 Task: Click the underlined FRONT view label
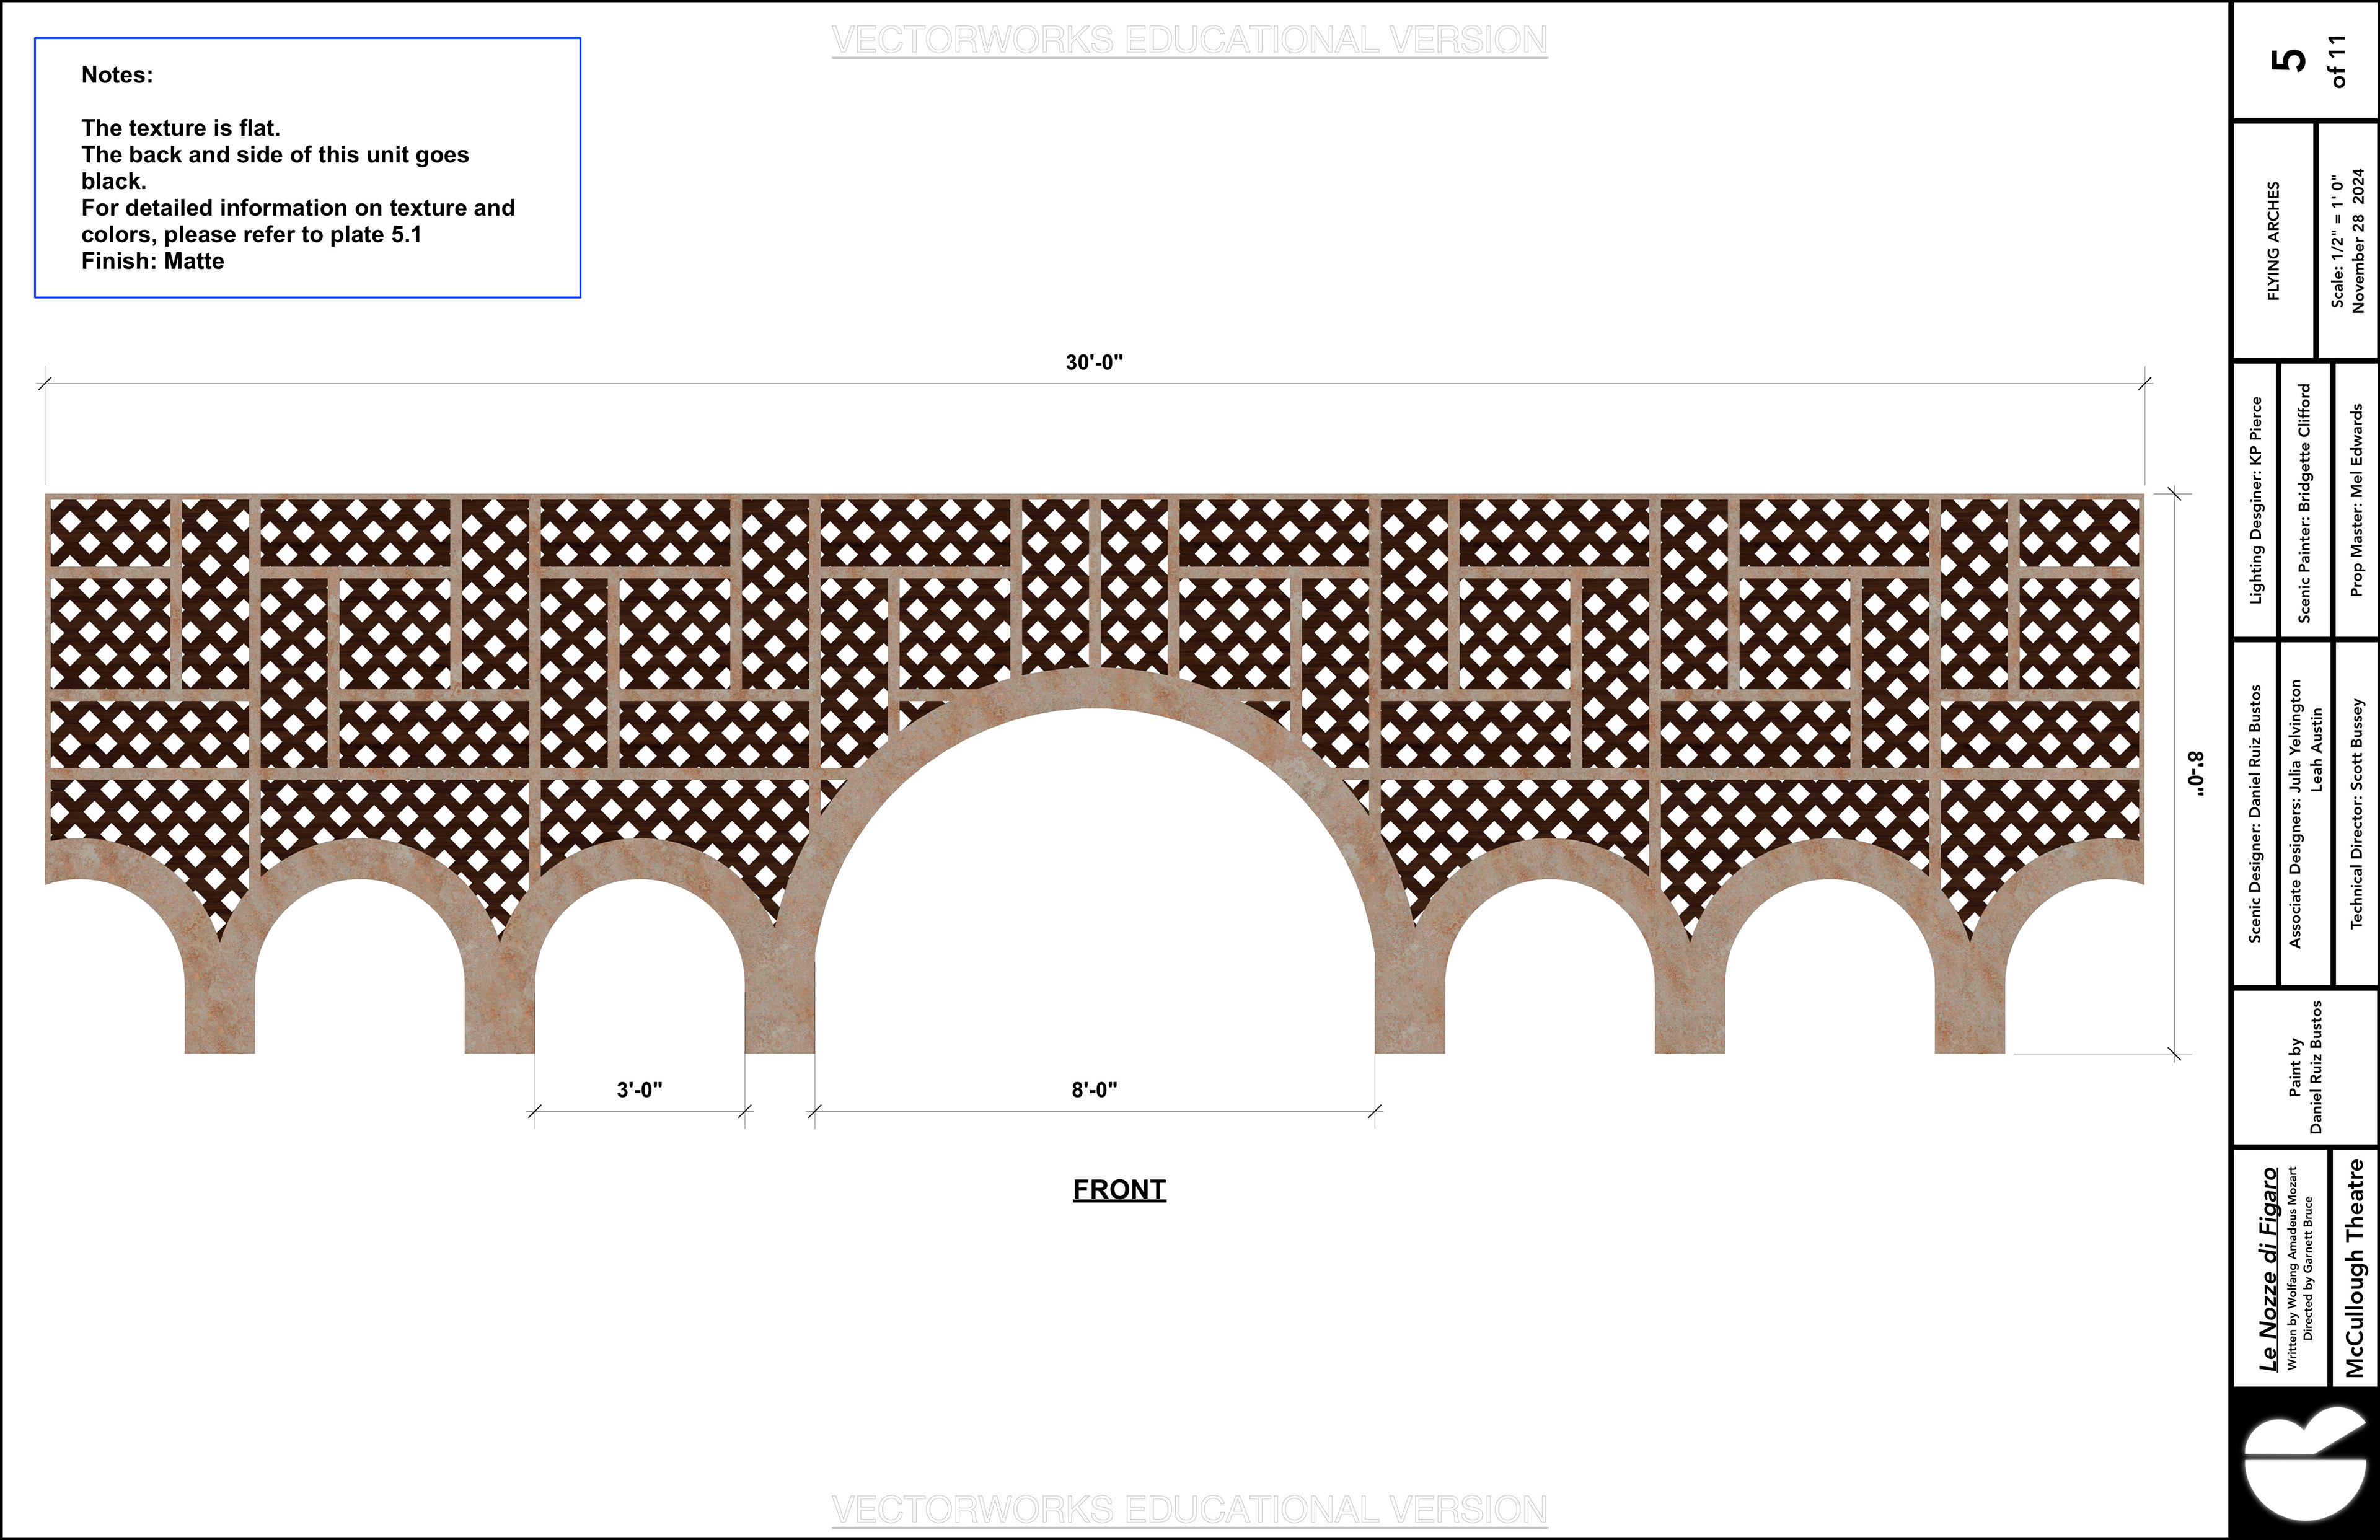(1119, 1189)
